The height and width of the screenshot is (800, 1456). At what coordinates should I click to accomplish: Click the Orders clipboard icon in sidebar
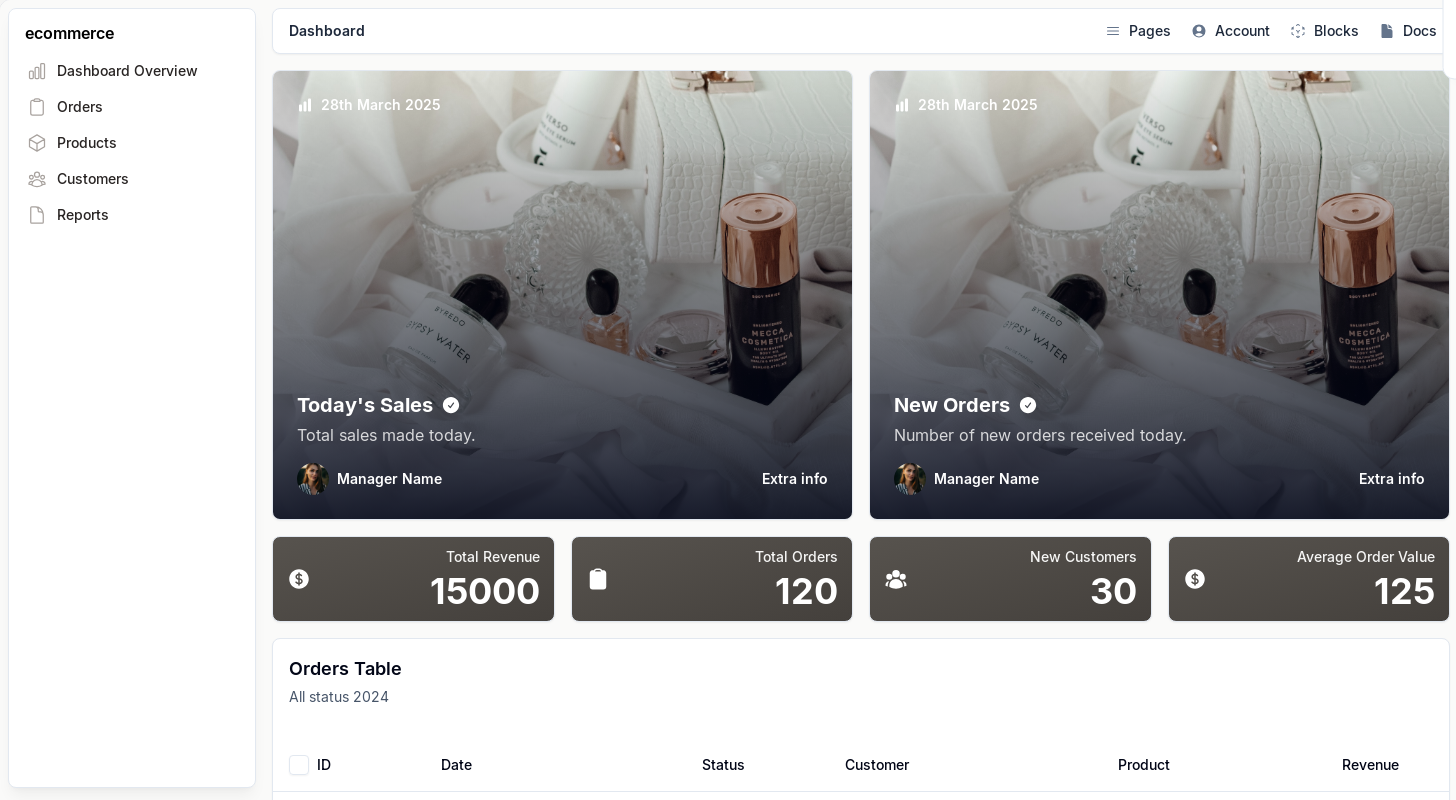pos(37,107)
